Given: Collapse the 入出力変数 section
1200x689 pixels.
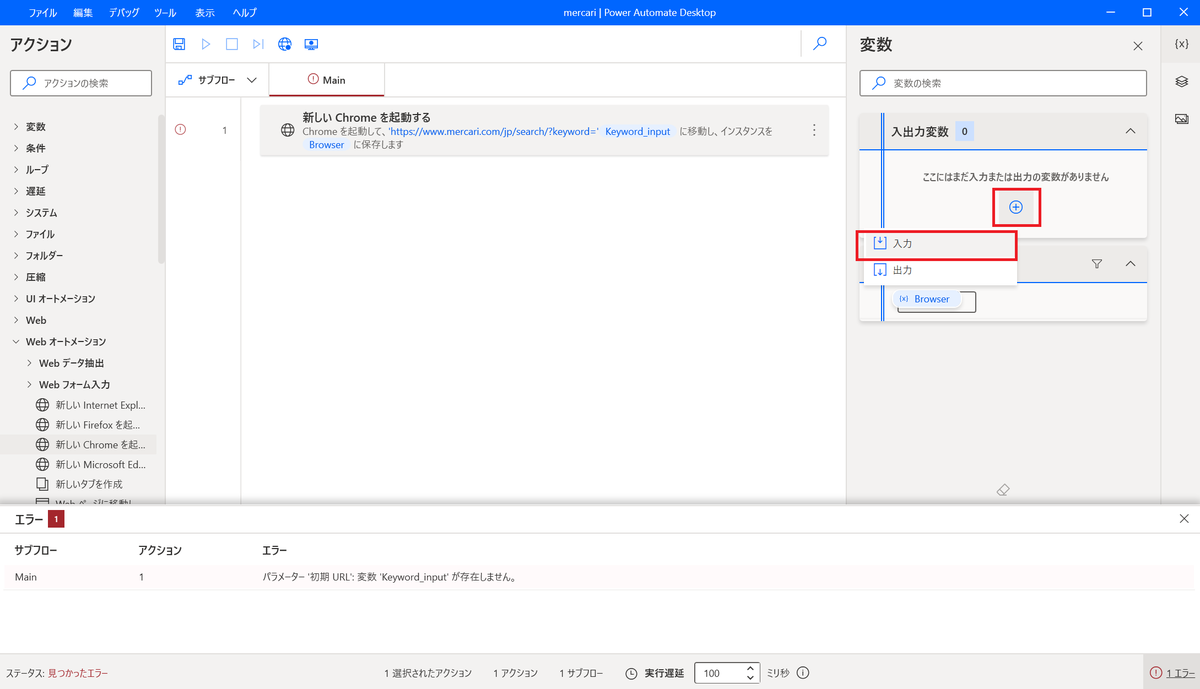Looking at the screenshot, I should pos(1130,131).
